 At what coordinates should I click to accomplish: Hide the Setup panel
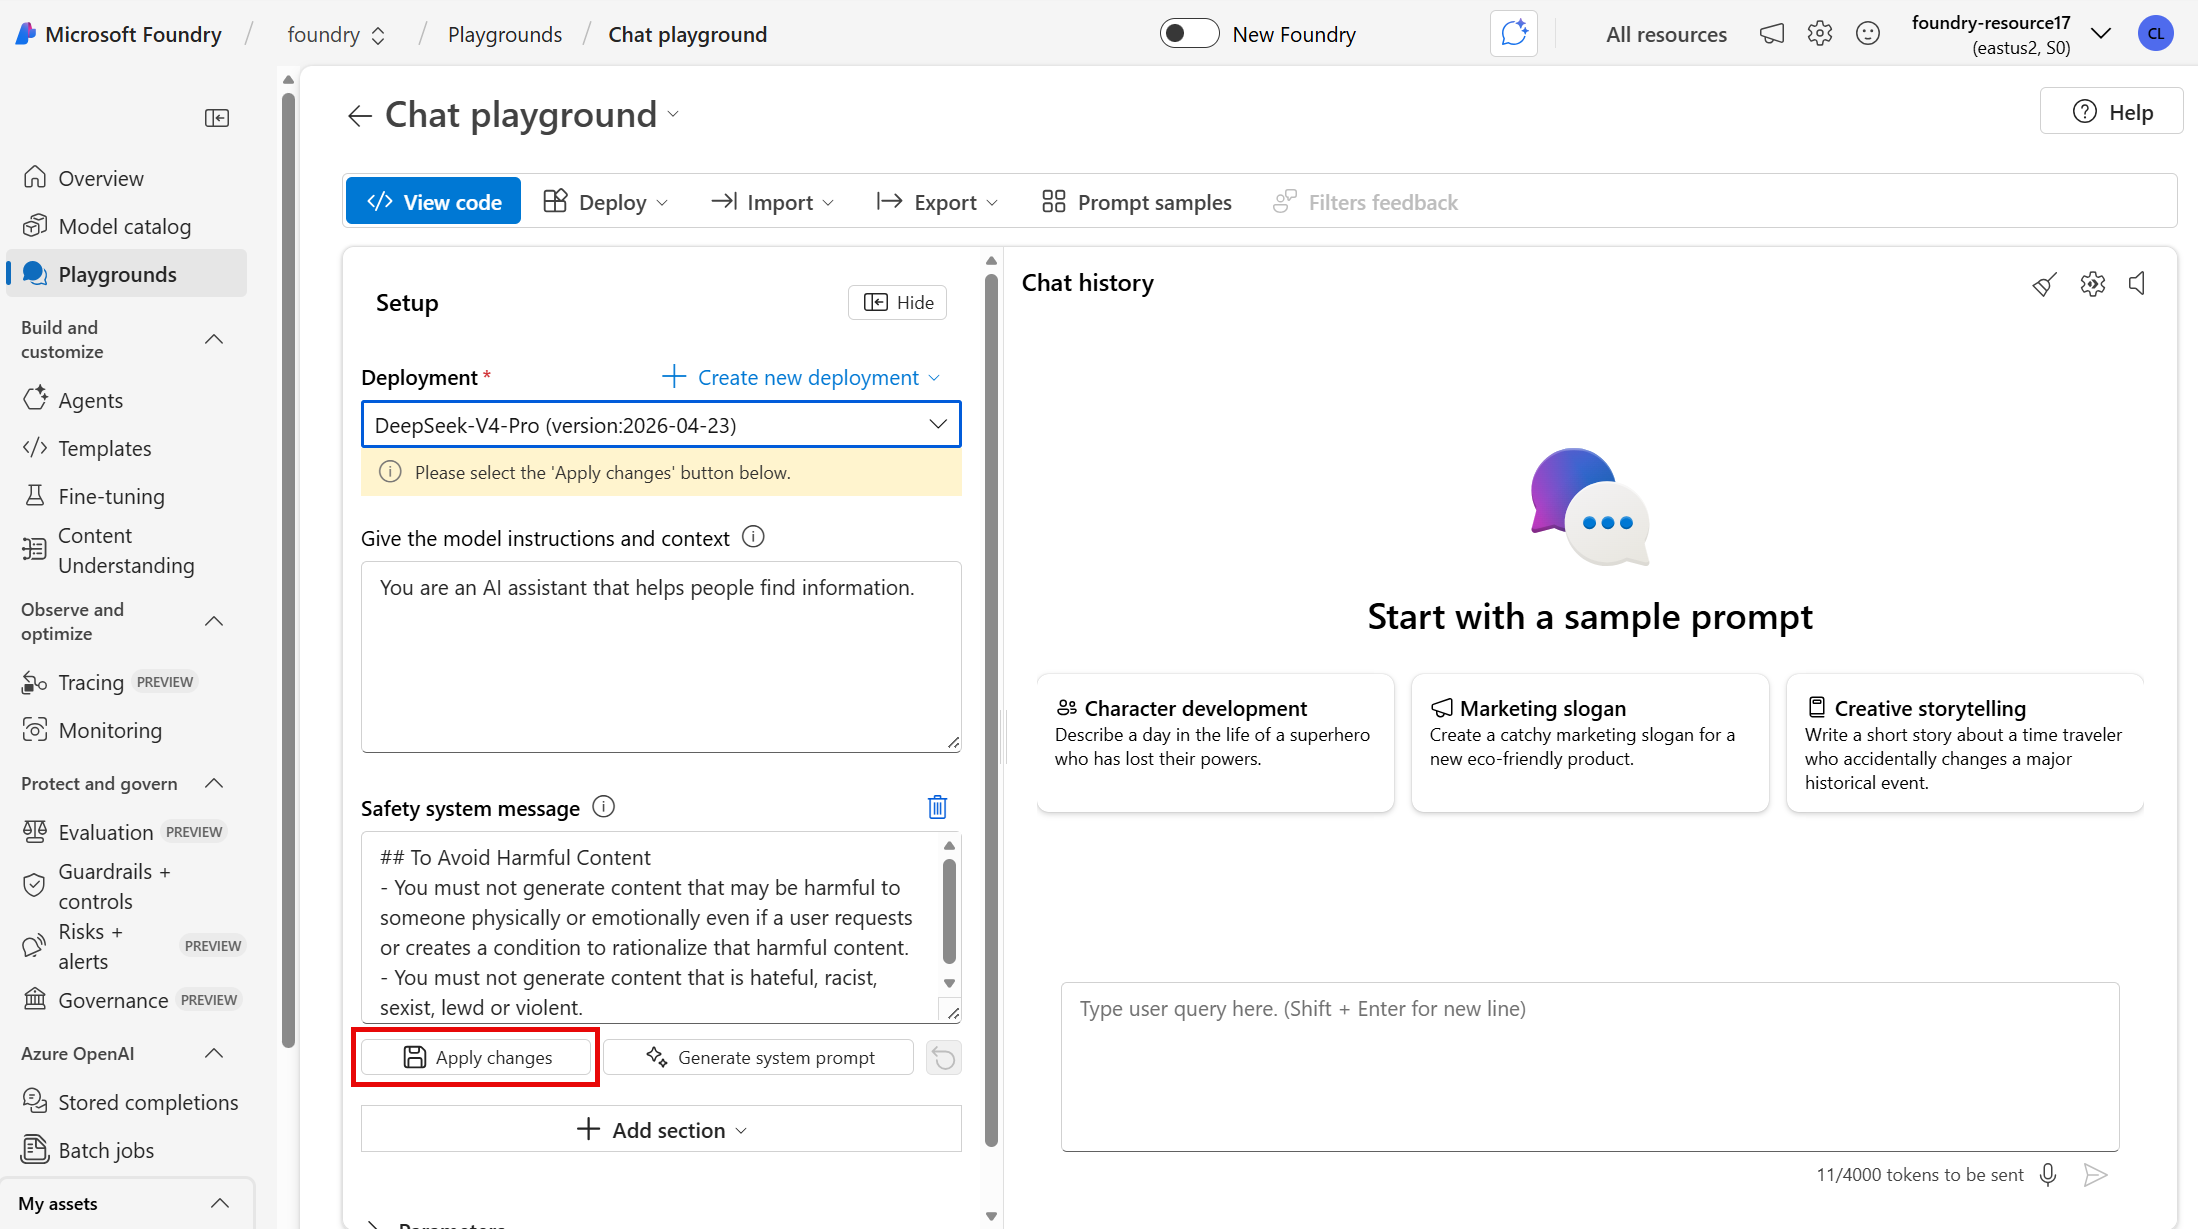tap(898, 302)
